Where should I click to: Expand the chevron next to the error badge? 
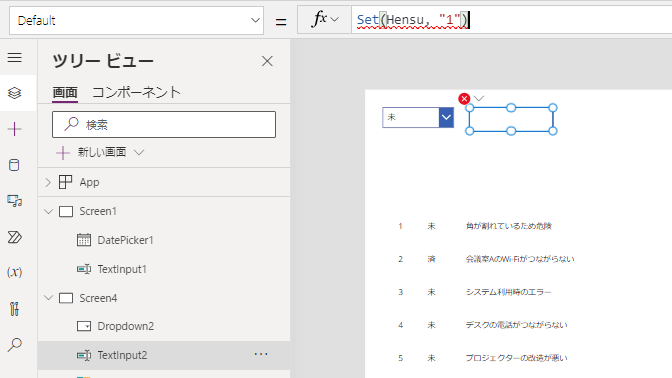point(479,99)
